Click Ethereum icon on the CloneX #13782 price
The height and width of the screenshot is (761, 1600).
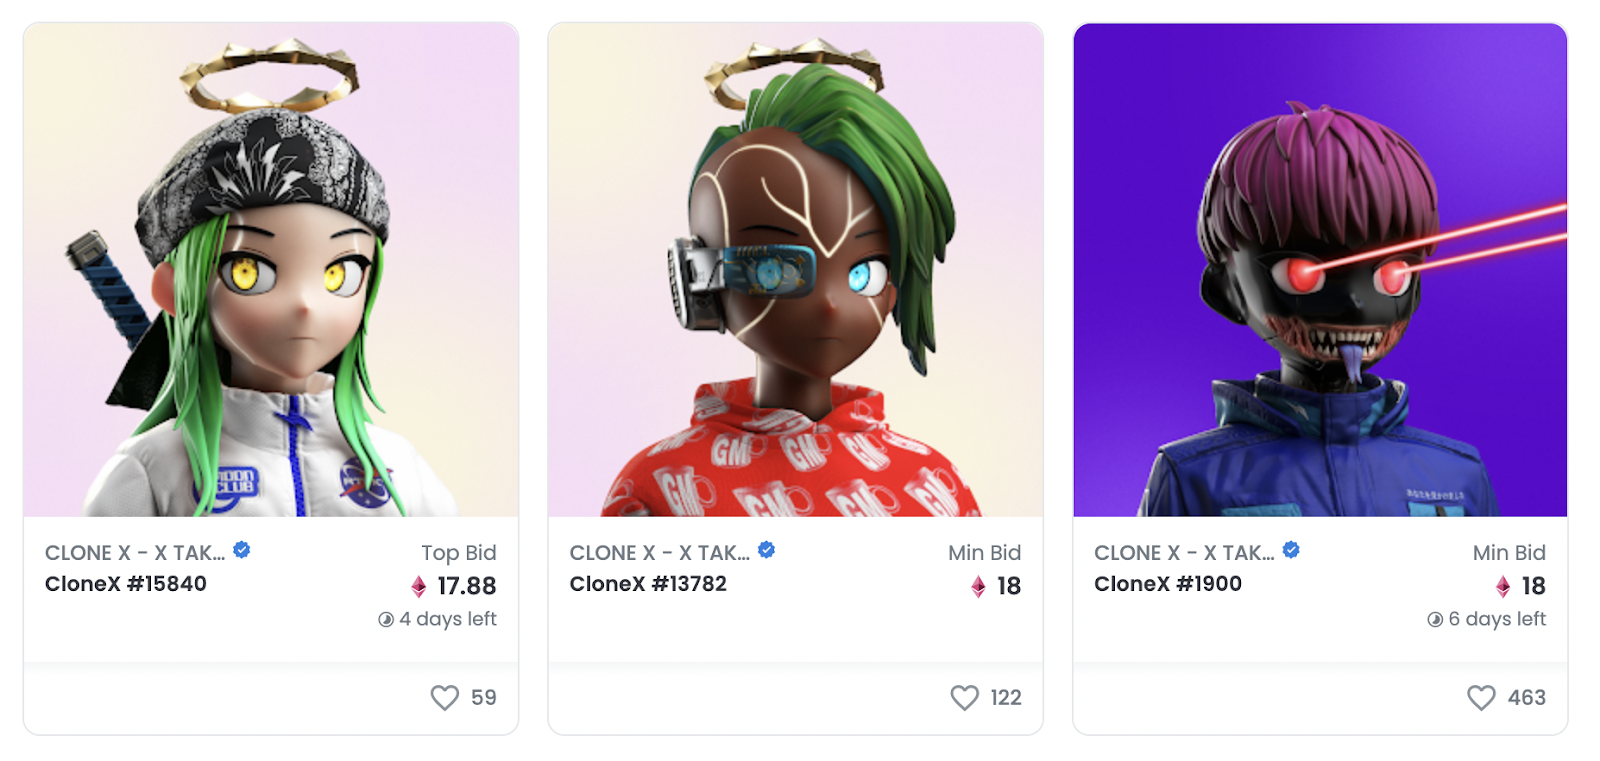tap(978, 586)
